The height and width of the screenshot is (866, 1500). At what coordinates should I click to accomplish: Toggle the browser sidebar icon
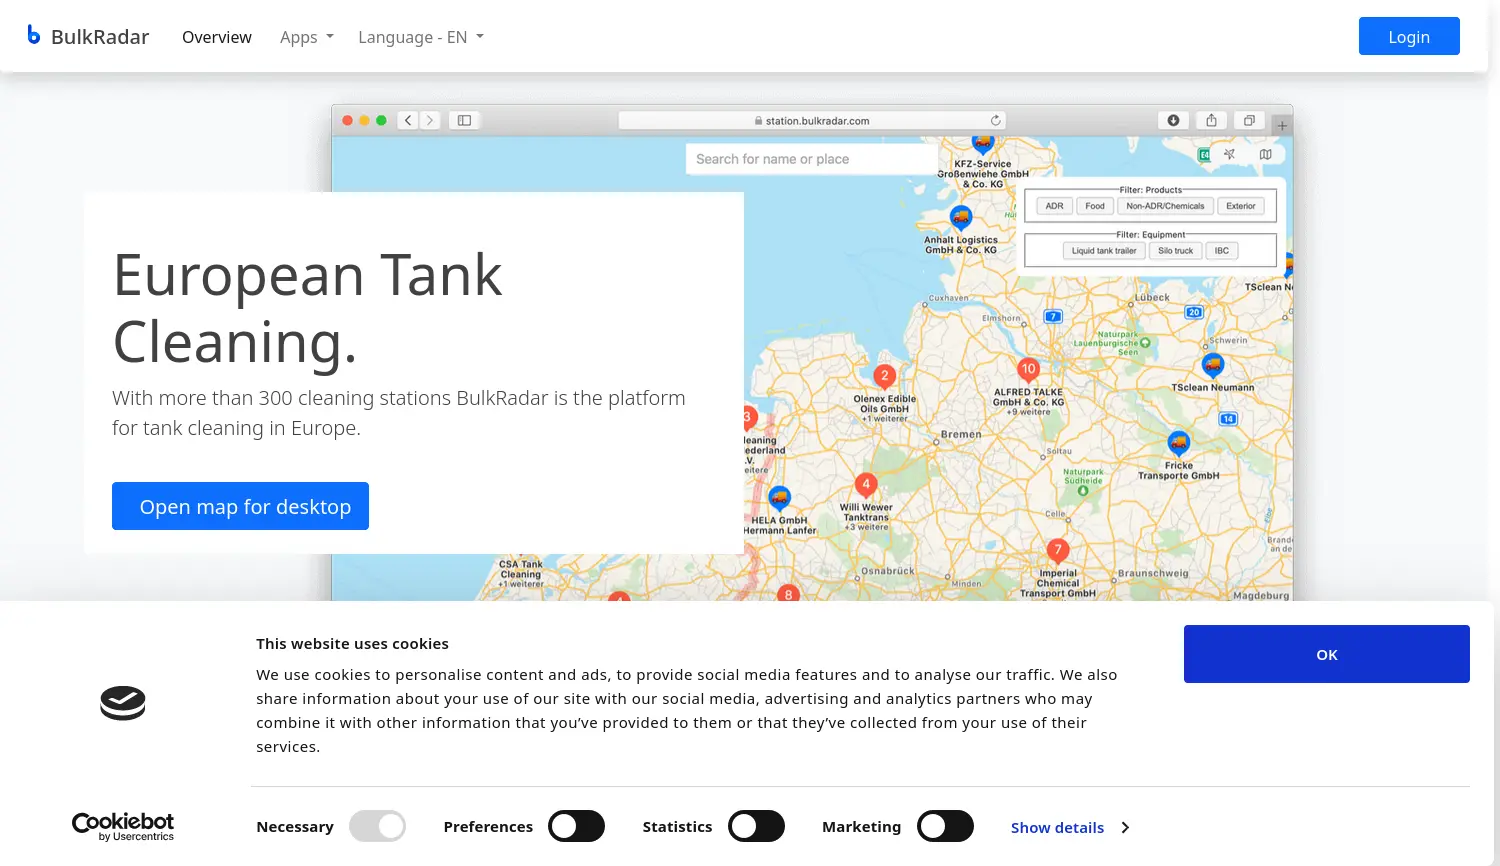click(x=463, y=120)
